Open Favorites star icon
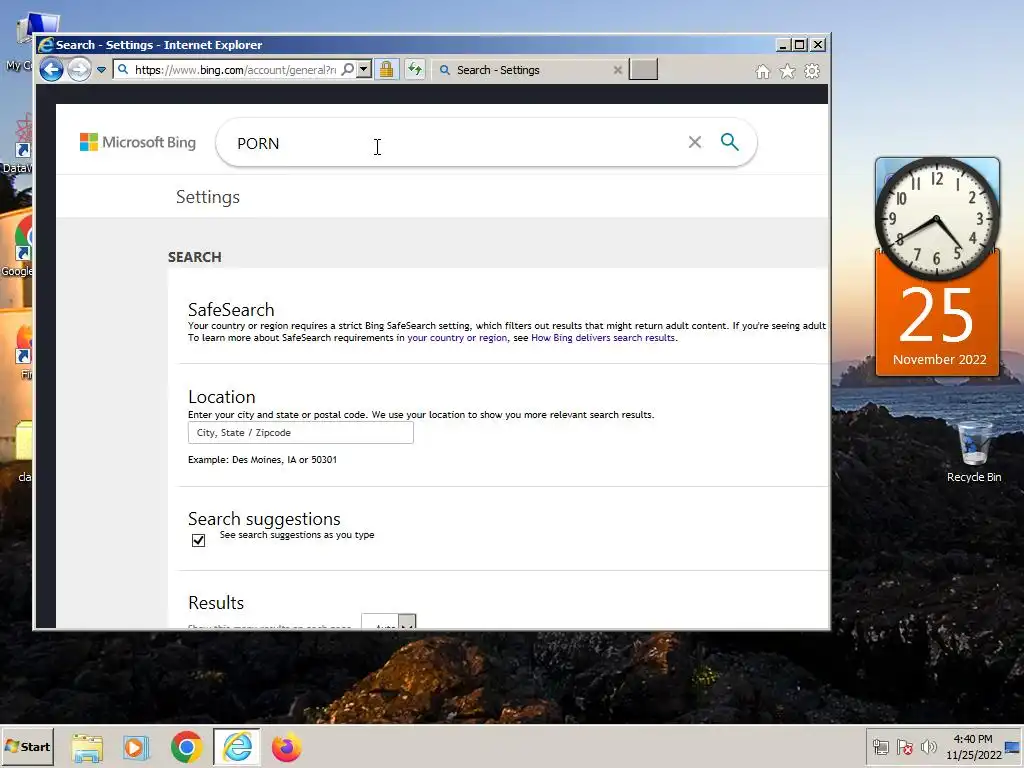Image resolution: width=1024 pixels, height=768 pixels. 788,71
